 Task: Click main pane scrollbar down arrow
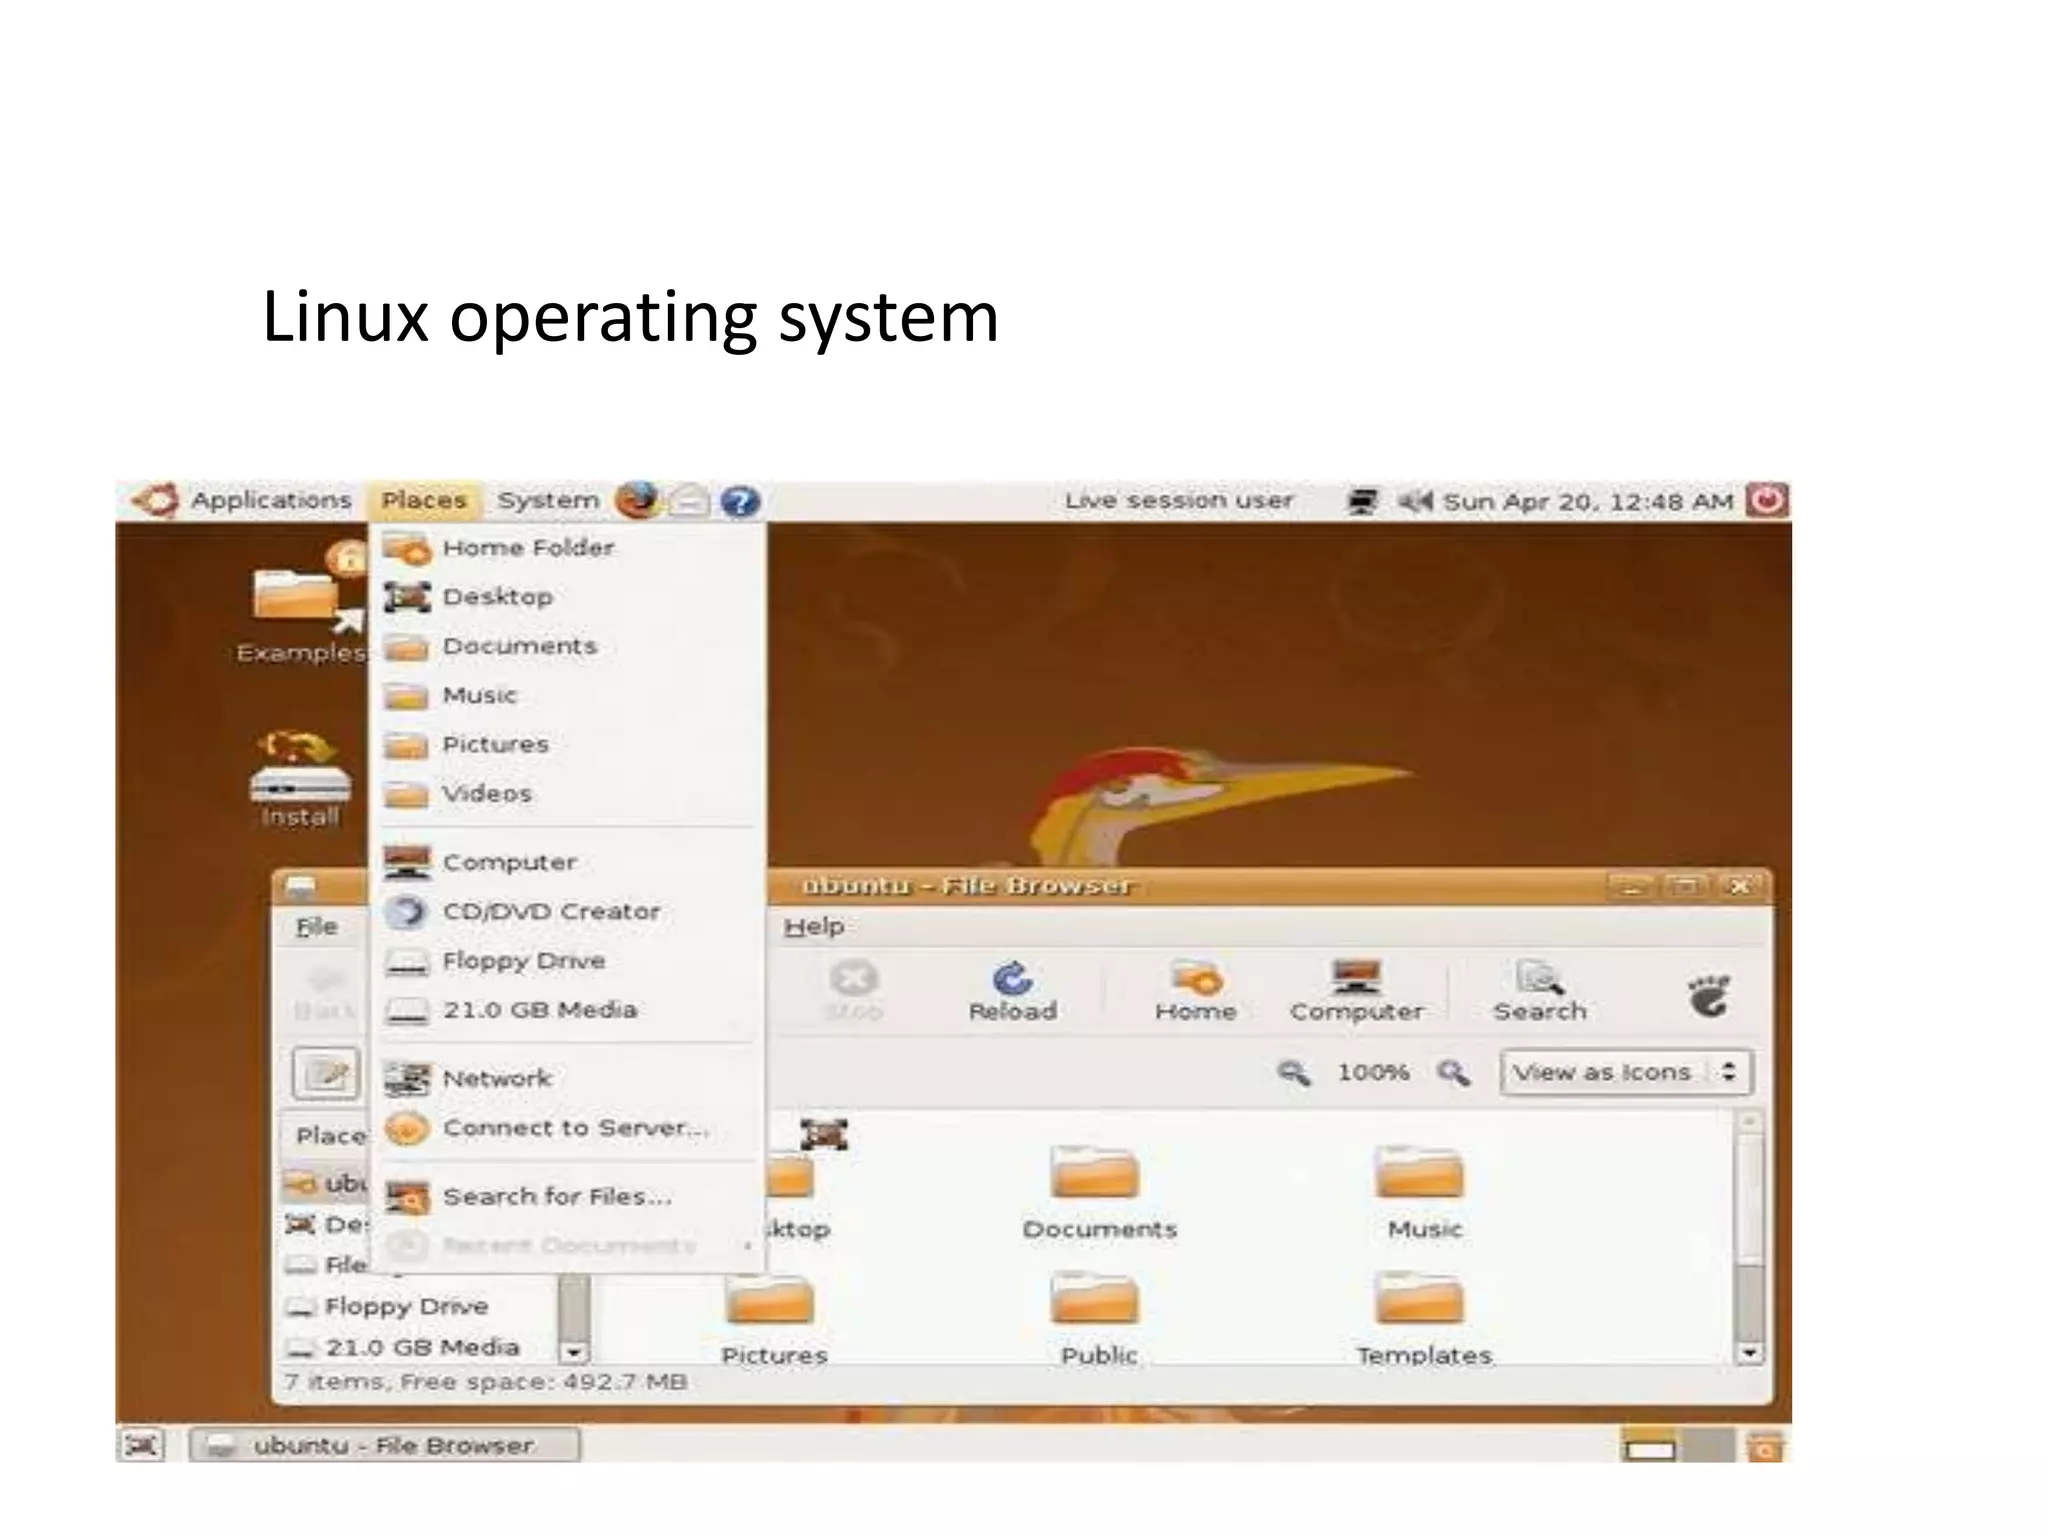click(1748, 1353)
